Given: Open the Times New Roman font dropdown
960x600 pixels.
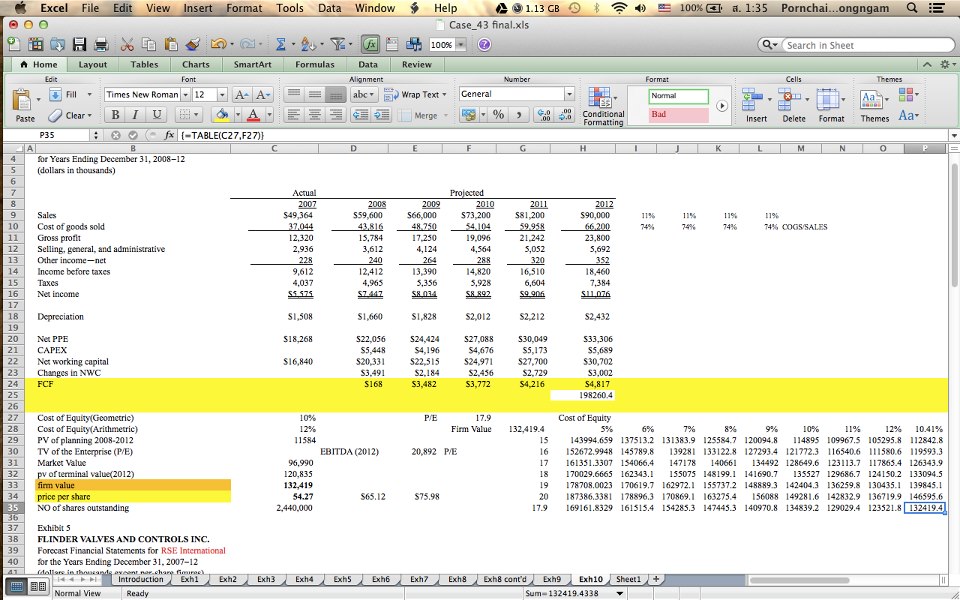Looking at the screenshot, I should tap(184, 94).
